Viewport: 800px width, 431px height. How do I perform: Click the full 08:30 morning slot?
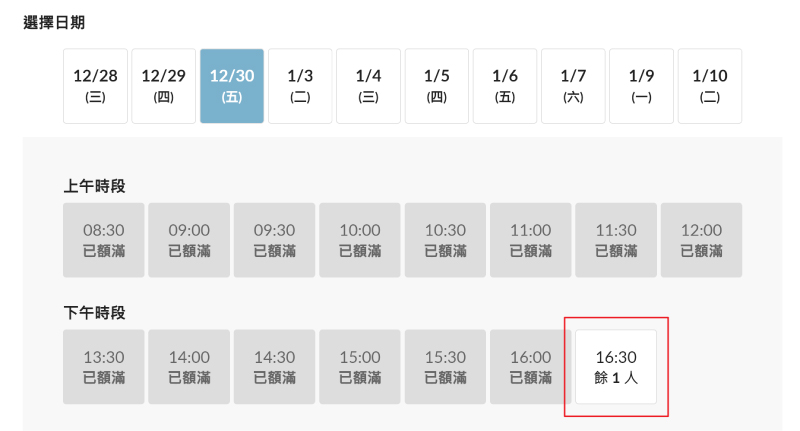[104, 240]
